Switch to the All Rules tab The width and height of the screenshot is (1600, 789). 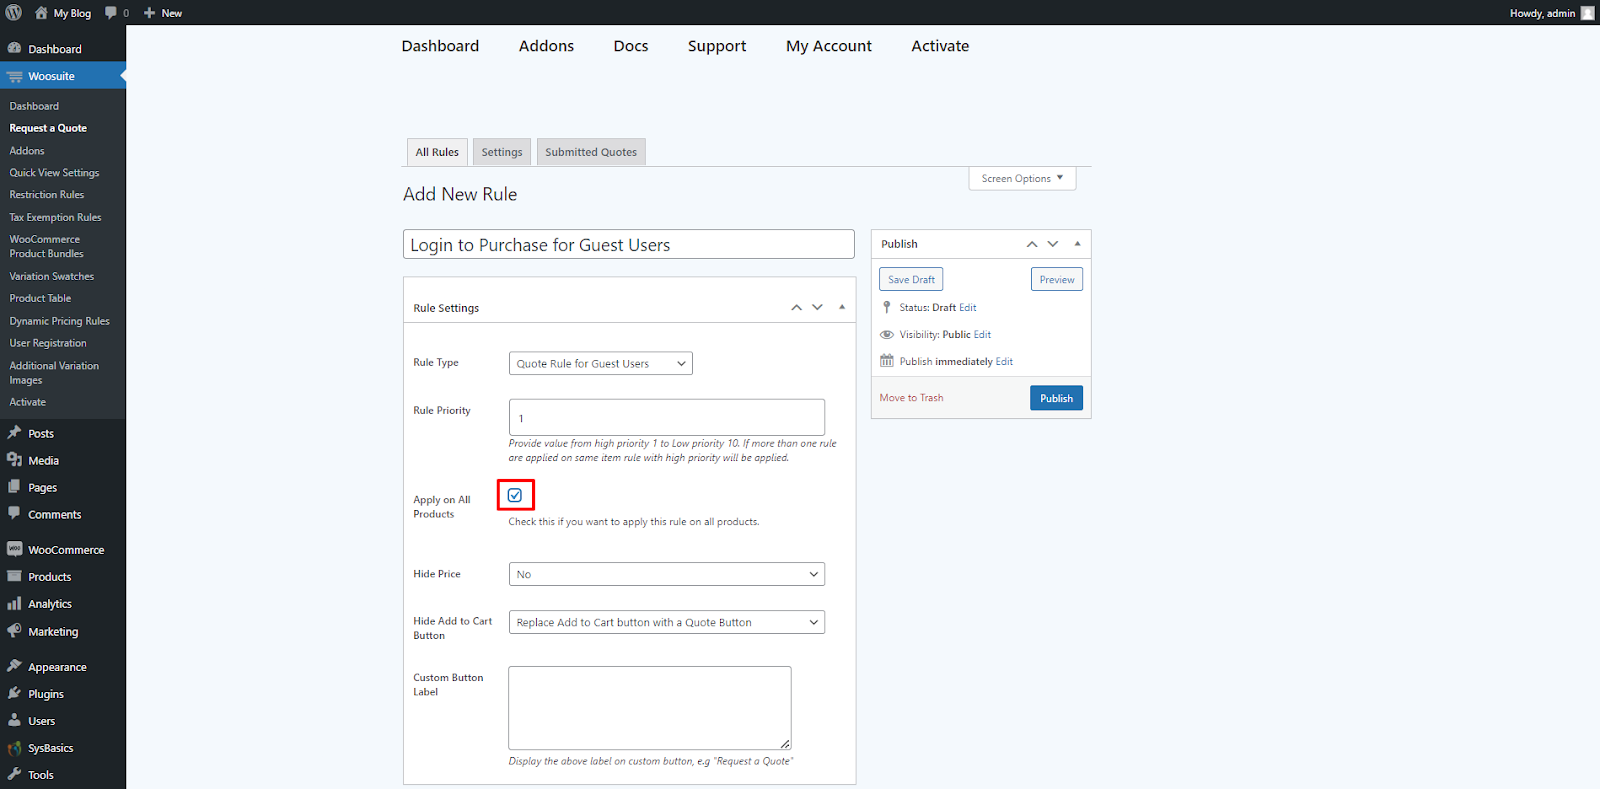[437, 152]
